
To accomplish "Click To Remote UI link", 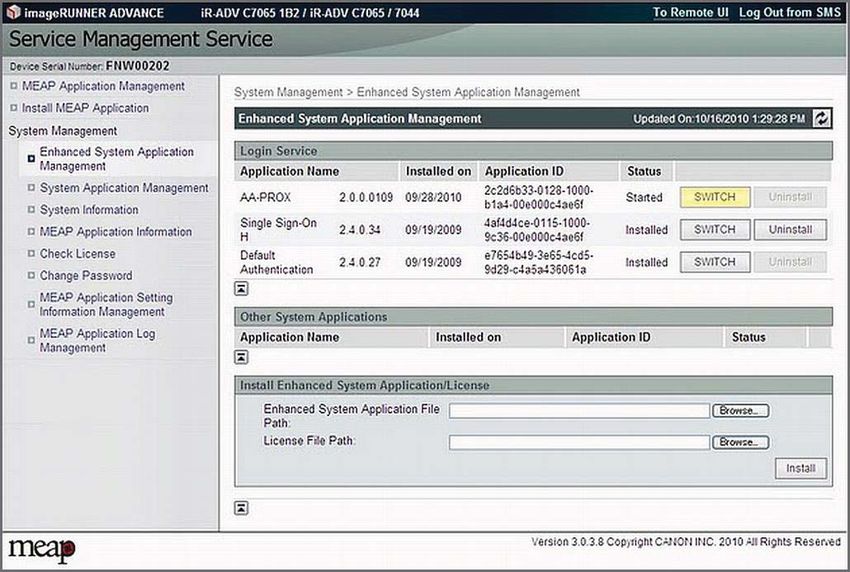I will [x=690, y=12].
